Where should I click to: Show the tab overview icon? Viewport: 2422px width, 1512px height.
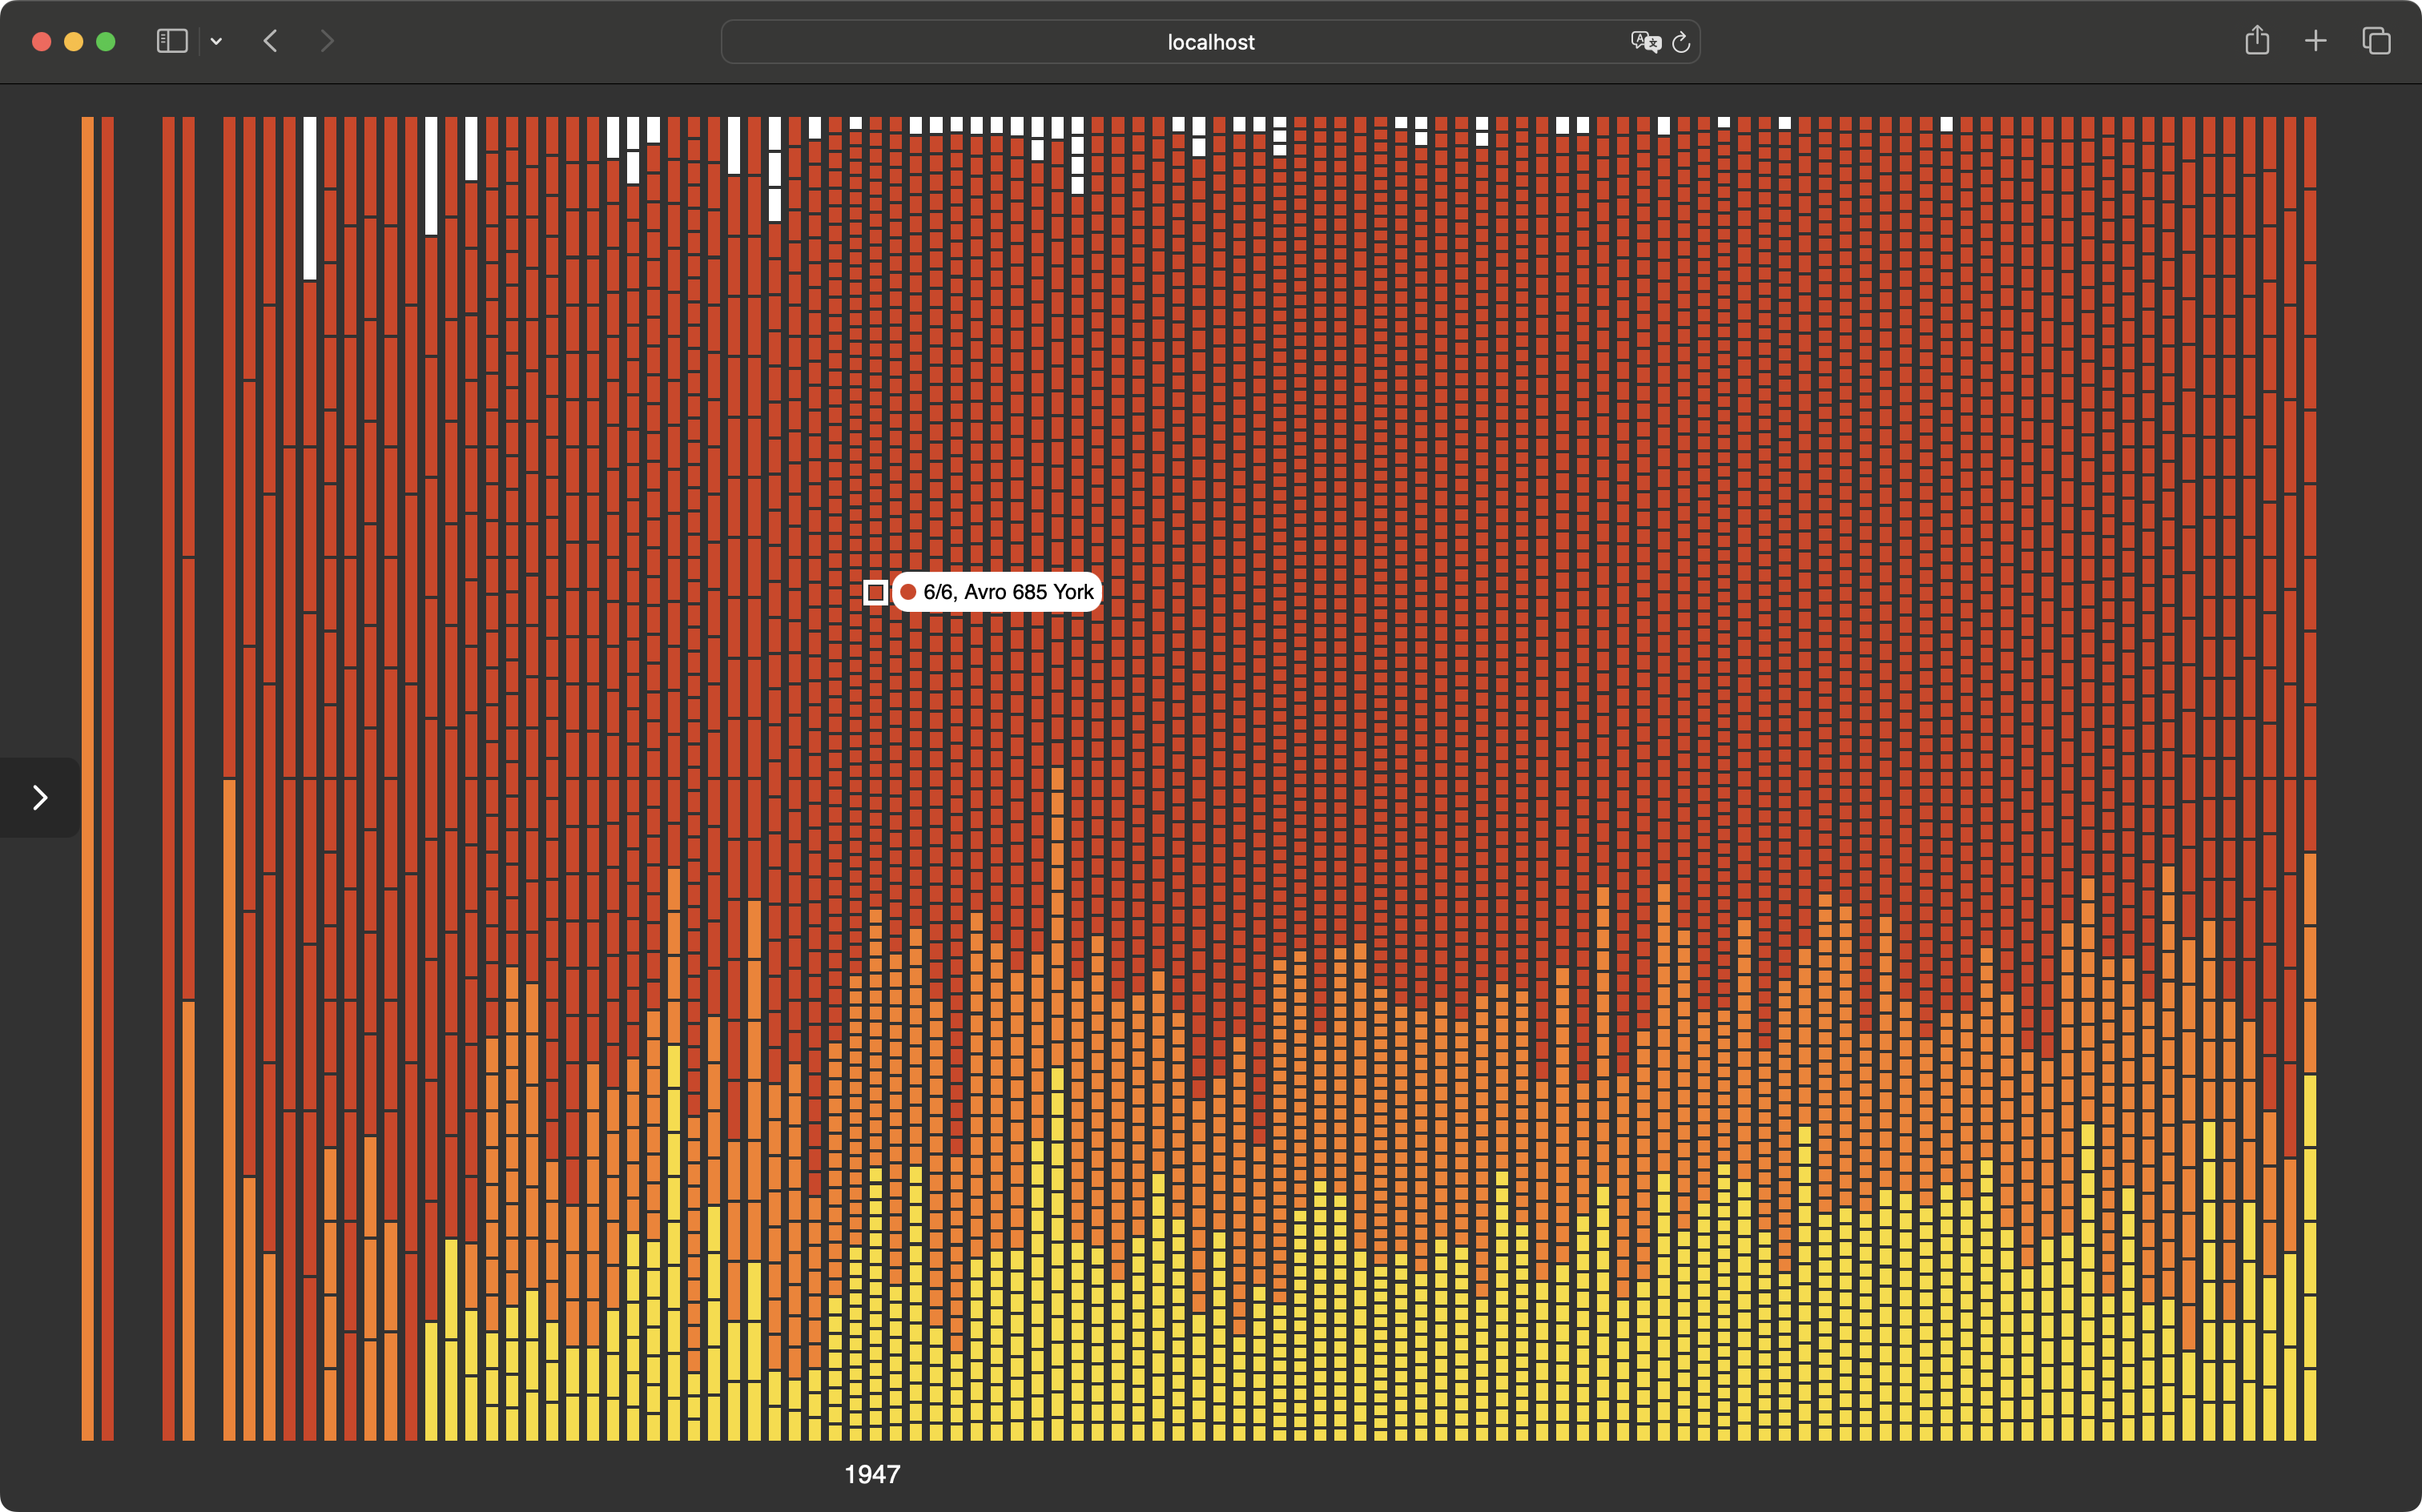click(x=2376, y=41)
